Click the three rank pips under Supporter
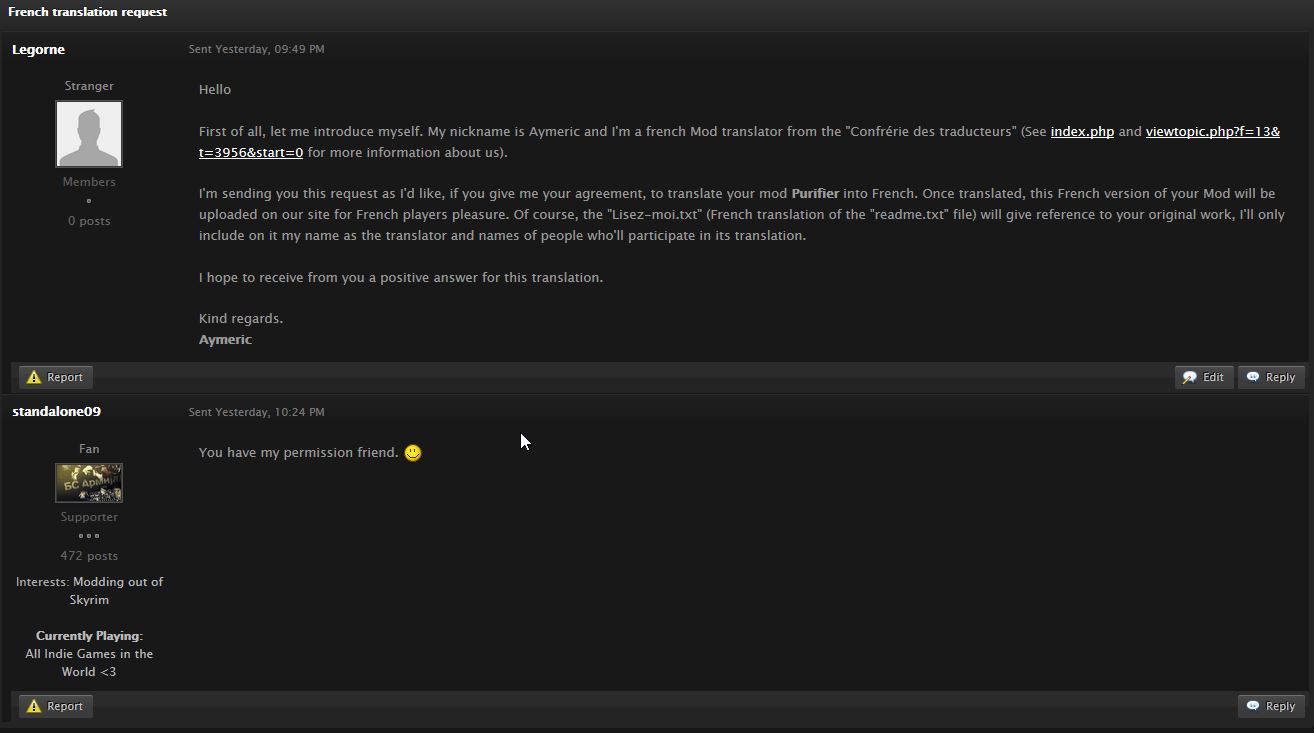 click(89, 536)
